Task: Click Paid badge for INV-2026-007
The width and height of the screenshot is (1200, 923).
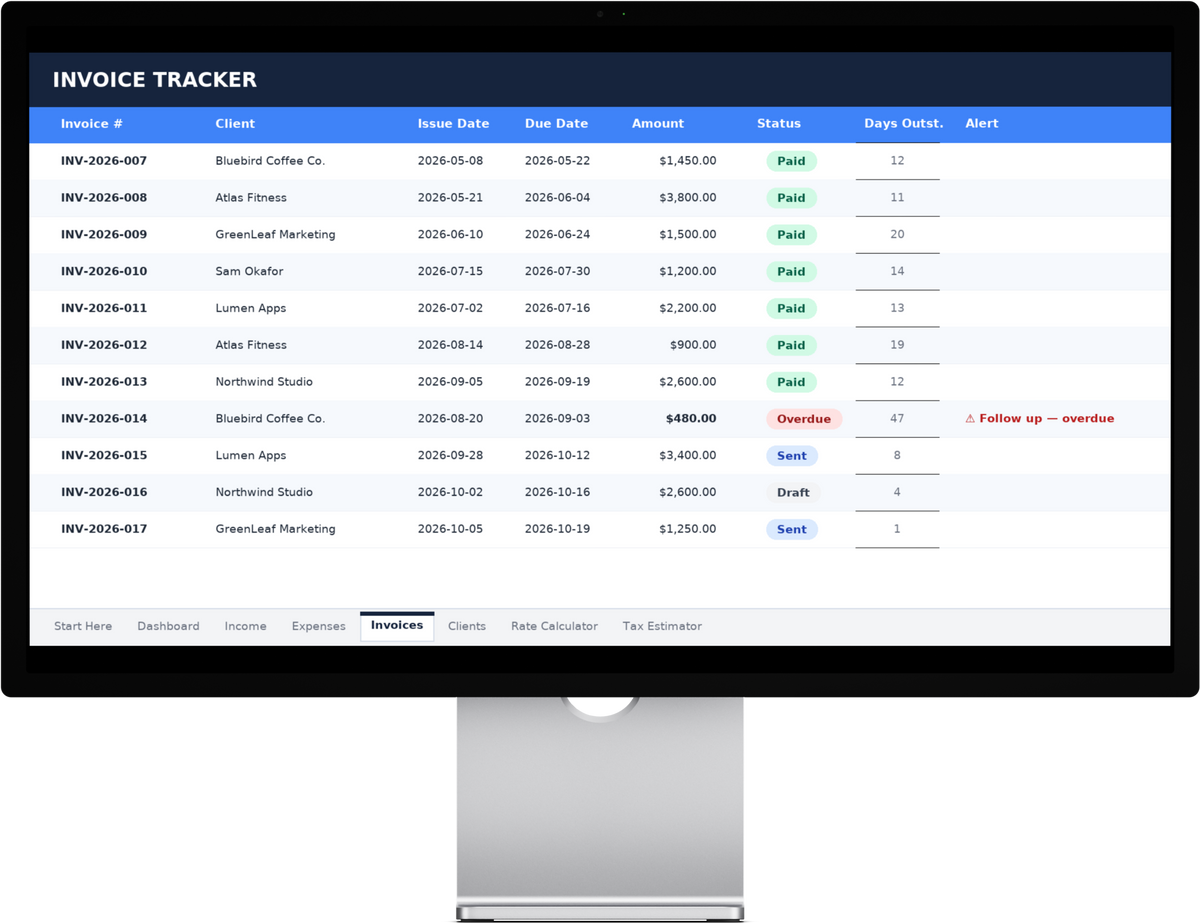Action: point(791,161)
